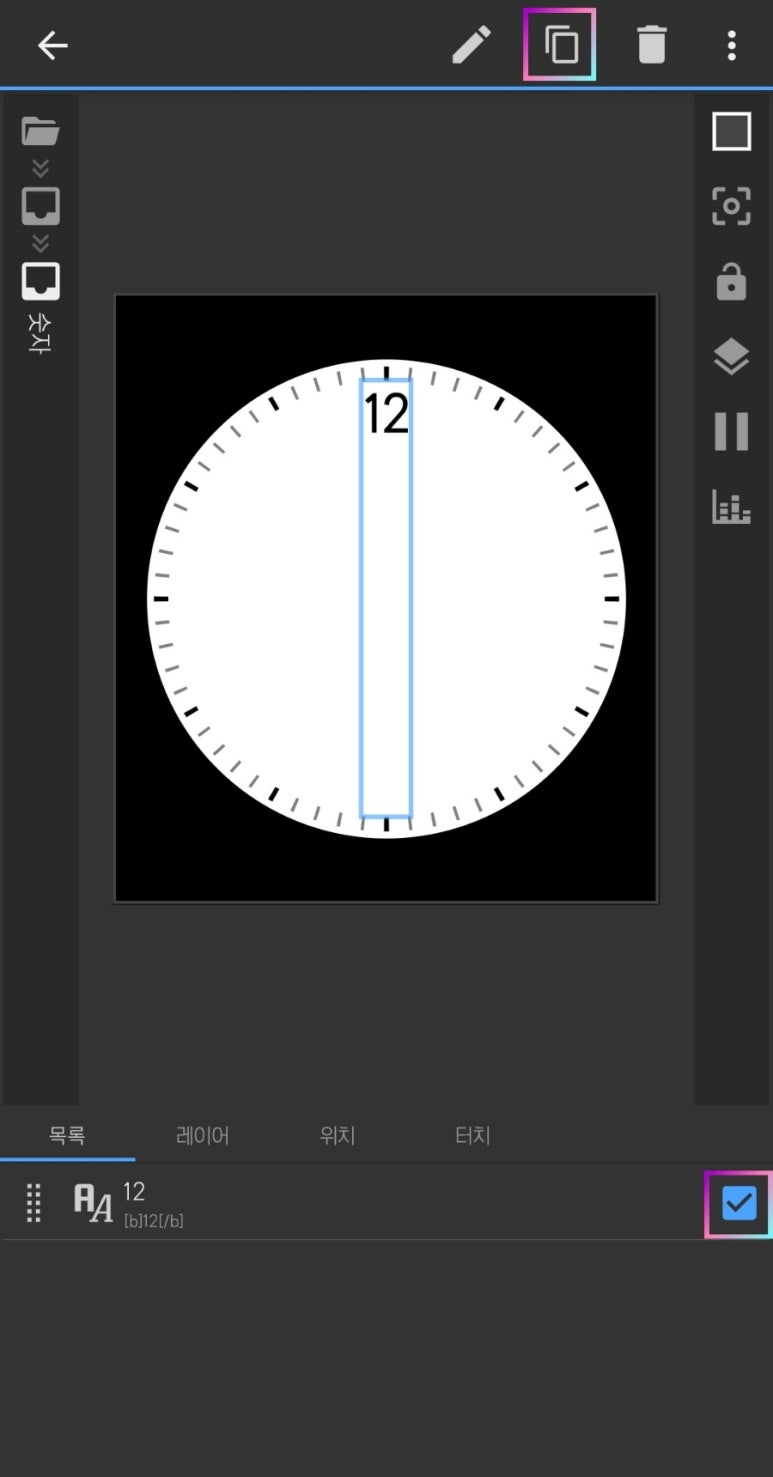This screenshot has height=1477, width=773.
Task: Switch to the 위치 tab
Action: click(x=338, y=1136)
